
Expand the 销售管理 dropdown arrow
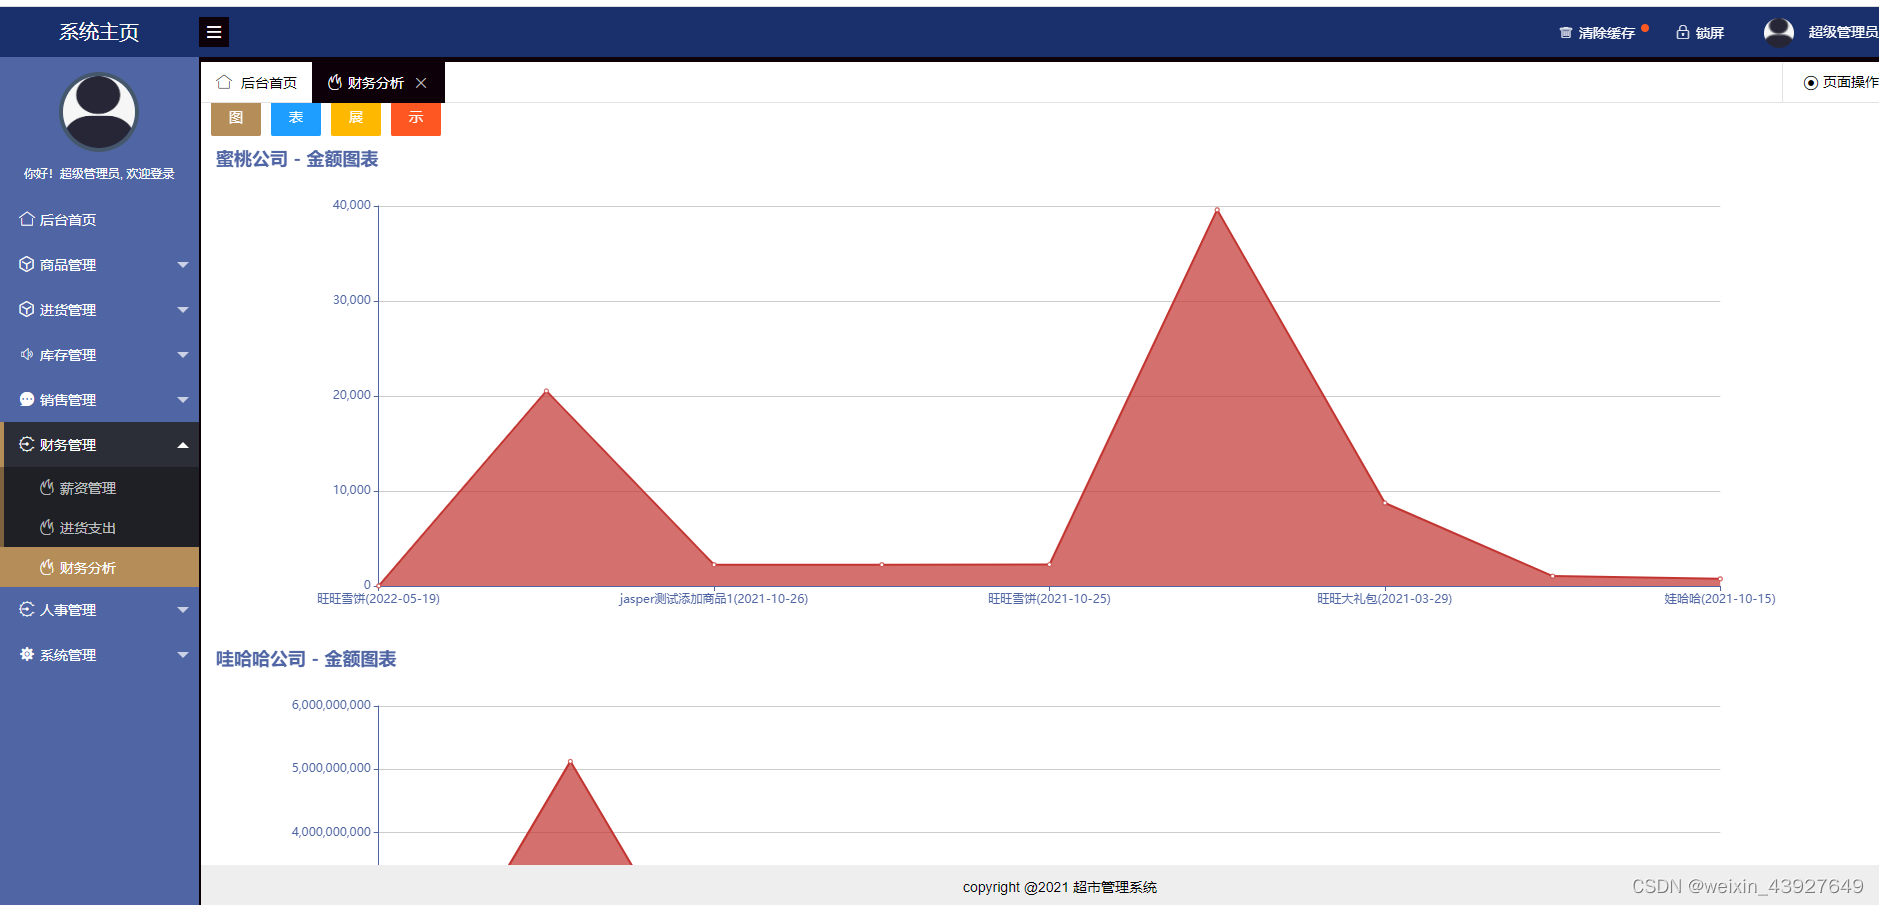(x=183, y=400)
